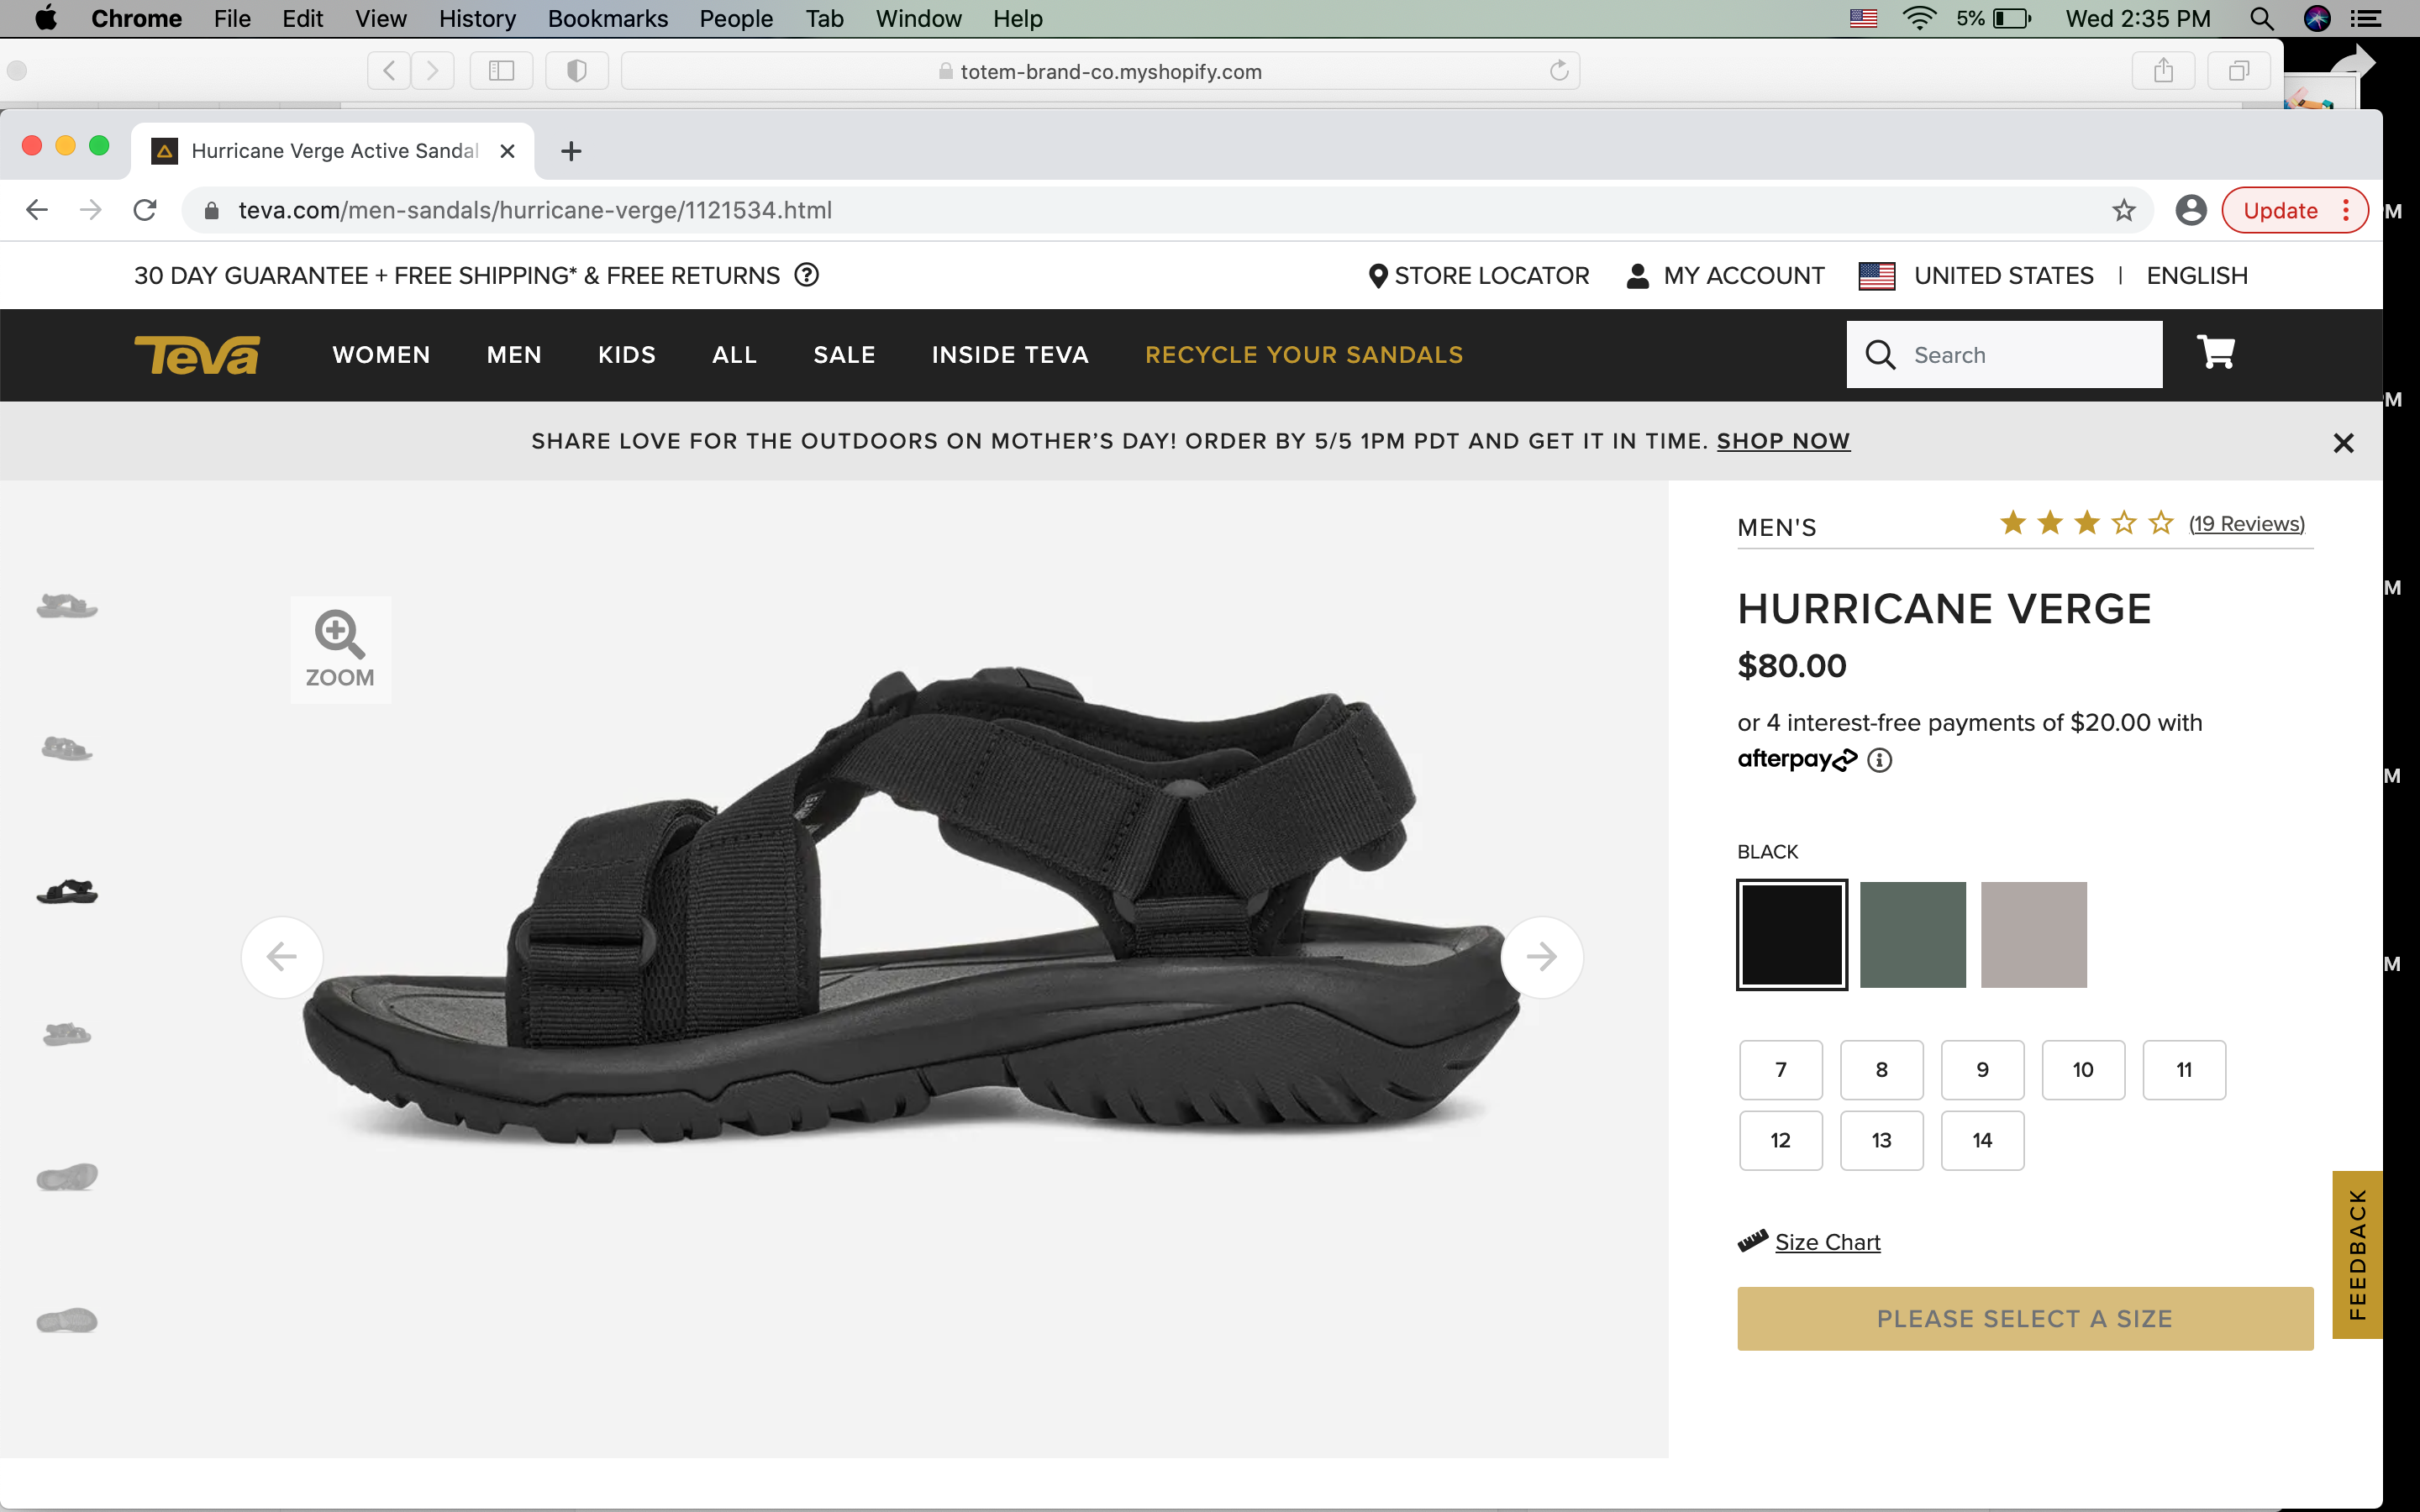Screen dimensions: 2420x1512
Task: Read the 19 Reviews link
Action: click(x=2246, y=524)
